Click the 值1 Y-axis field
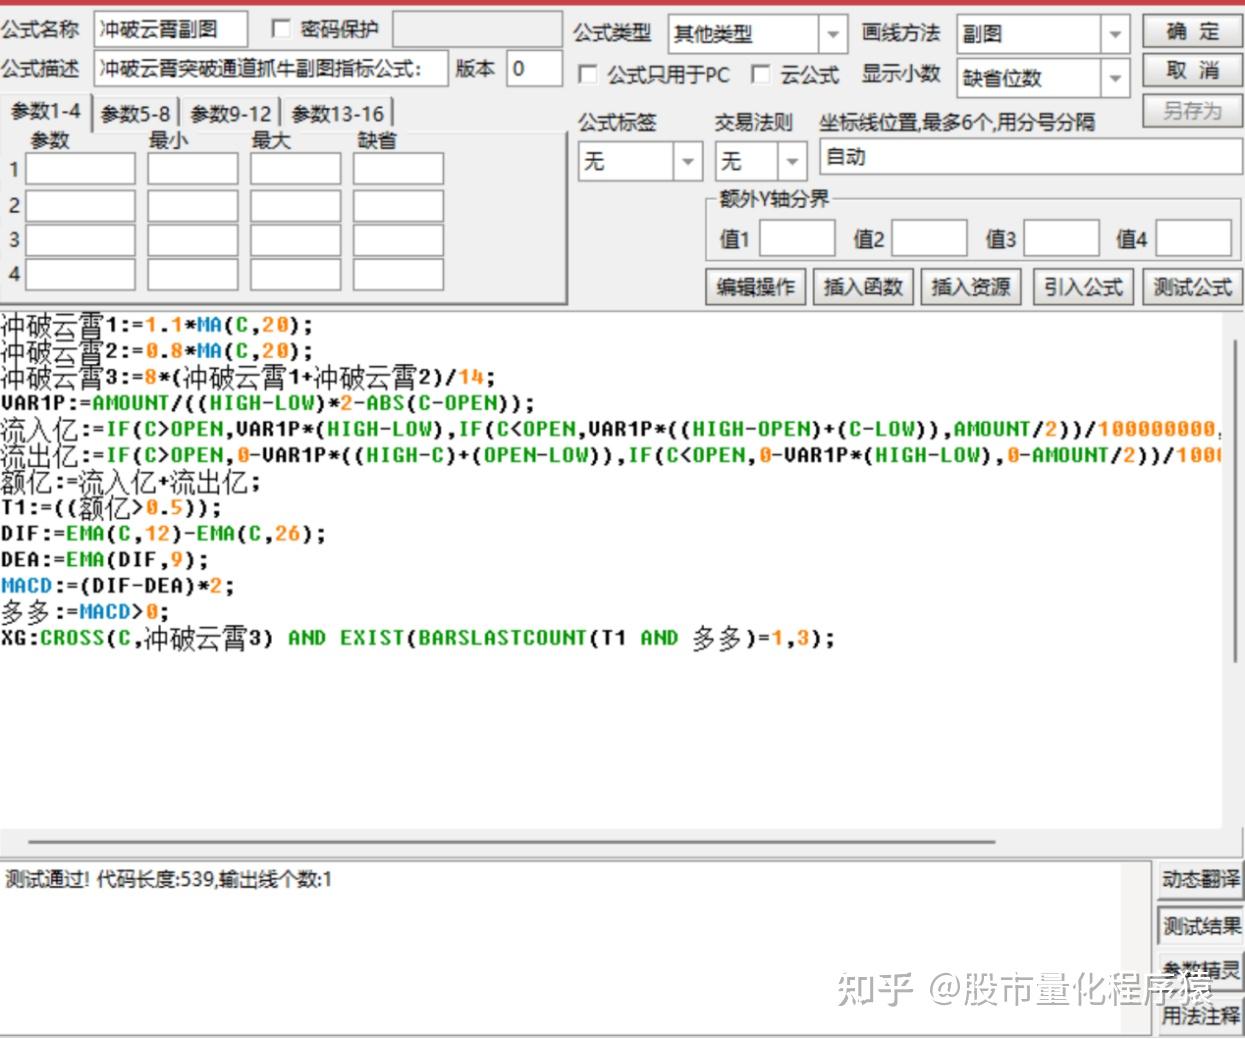Viewport: 1245px width, 1039px height. point(797,238)
